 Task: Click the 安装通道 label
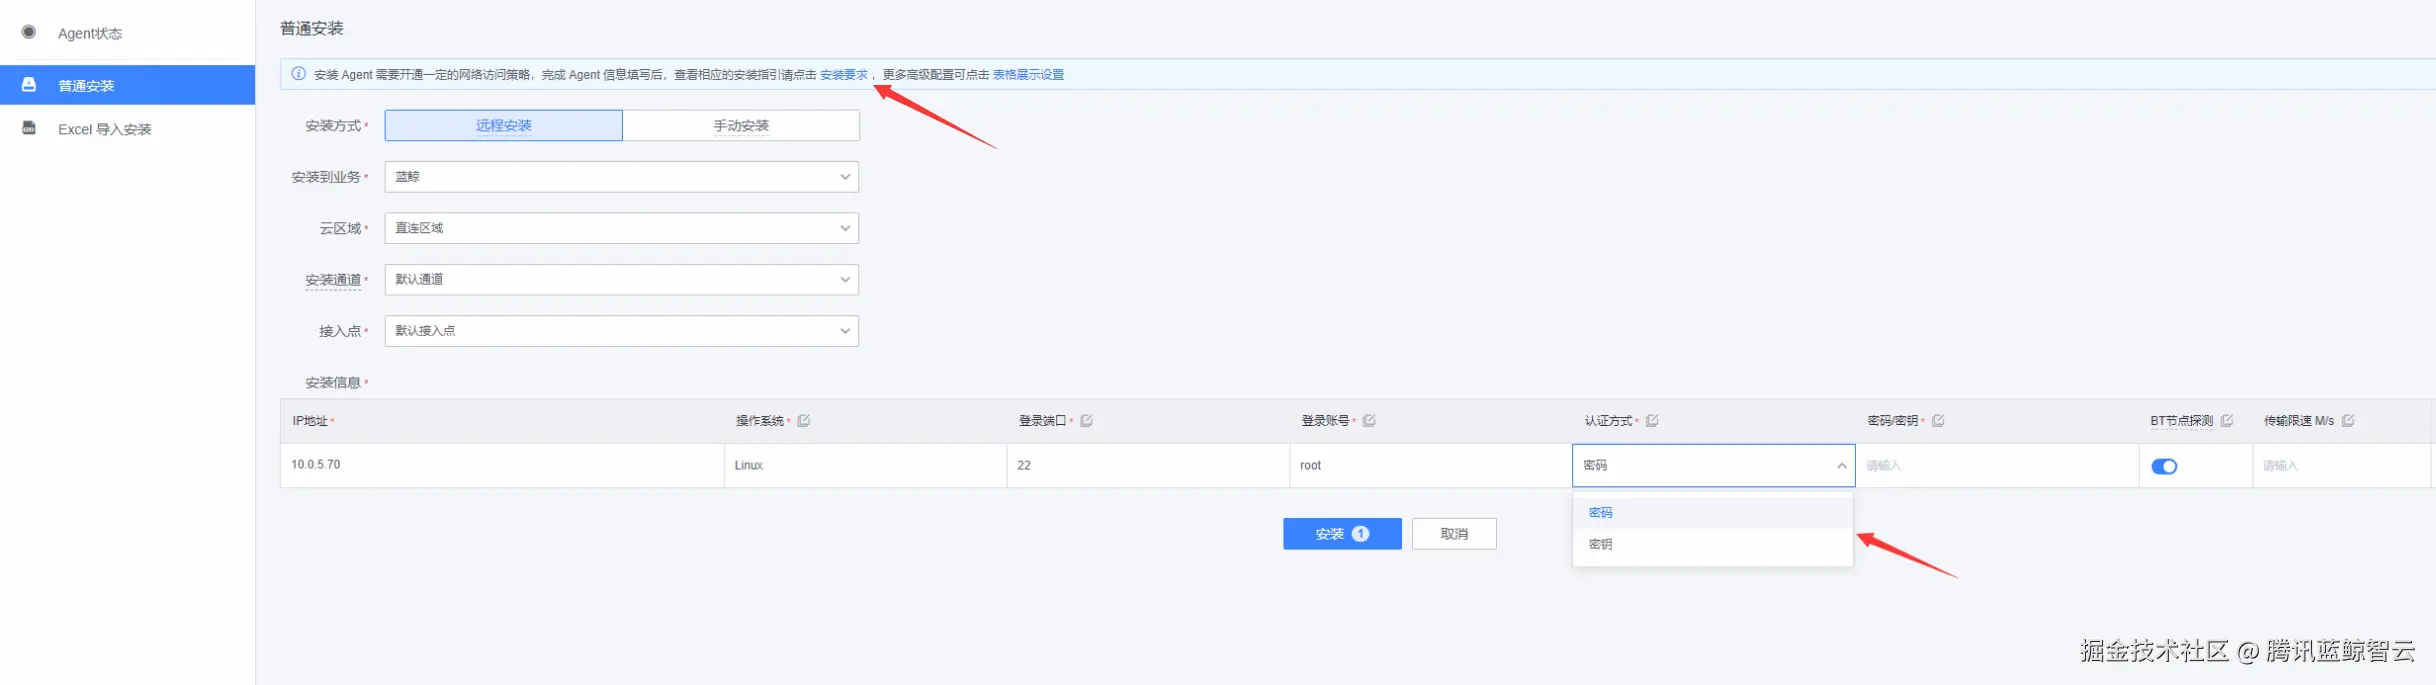coord(333,280)
